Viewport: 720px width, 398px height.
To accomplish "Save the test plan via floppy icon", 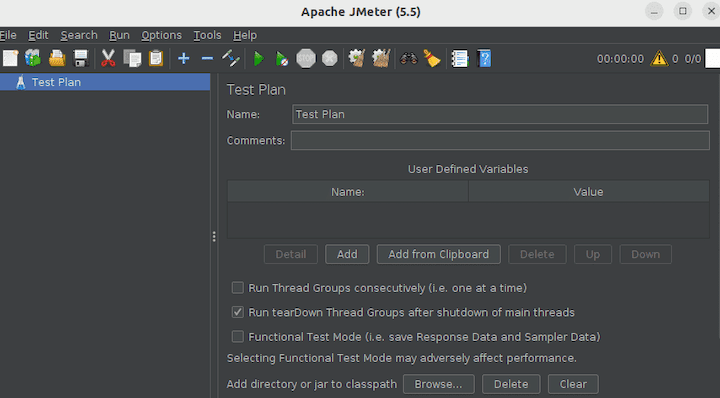I will (81, 59).
